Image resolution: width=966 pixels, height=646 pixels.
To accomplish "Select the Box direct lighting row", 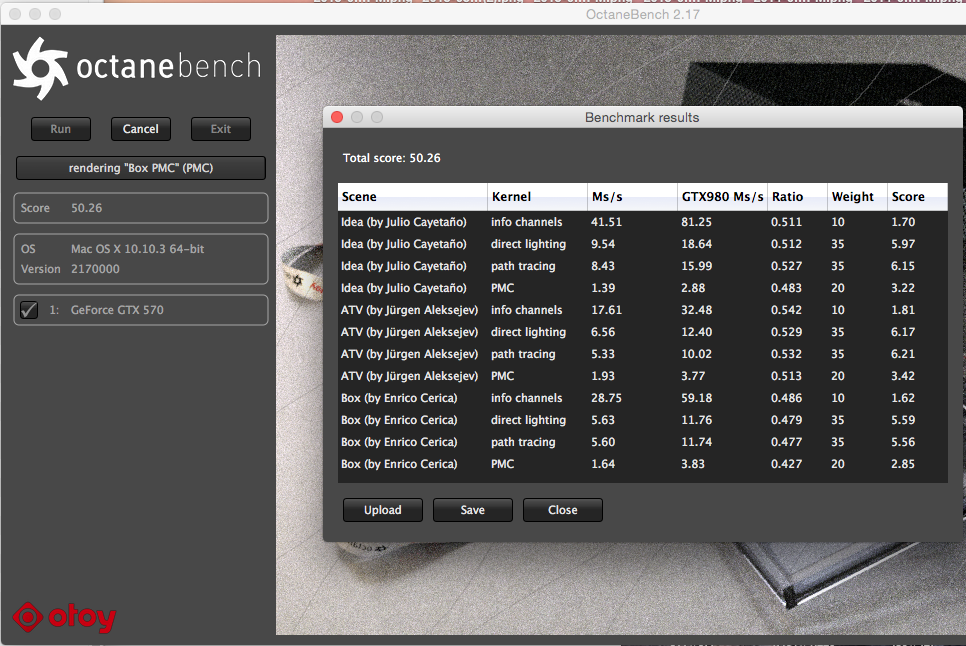I will pos(643,420).
